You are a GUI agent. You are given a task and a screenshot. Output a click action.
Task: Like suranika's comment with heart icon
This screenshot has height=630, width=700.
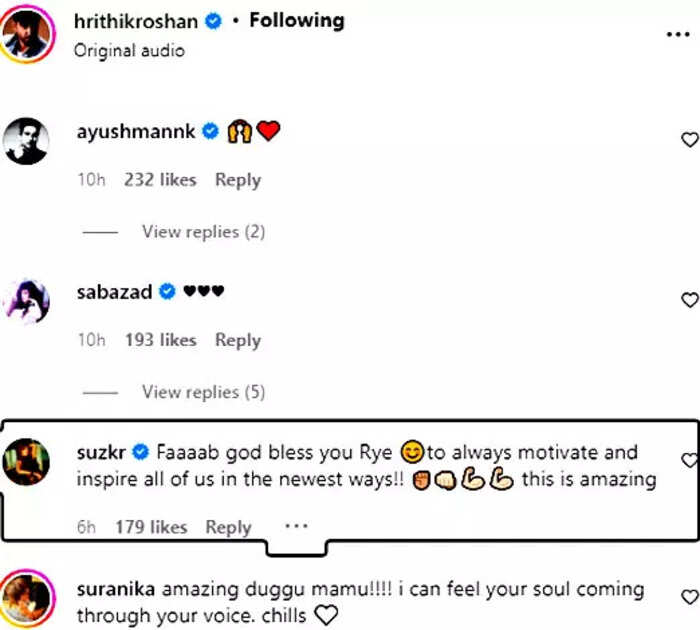(x=690, y=597)
